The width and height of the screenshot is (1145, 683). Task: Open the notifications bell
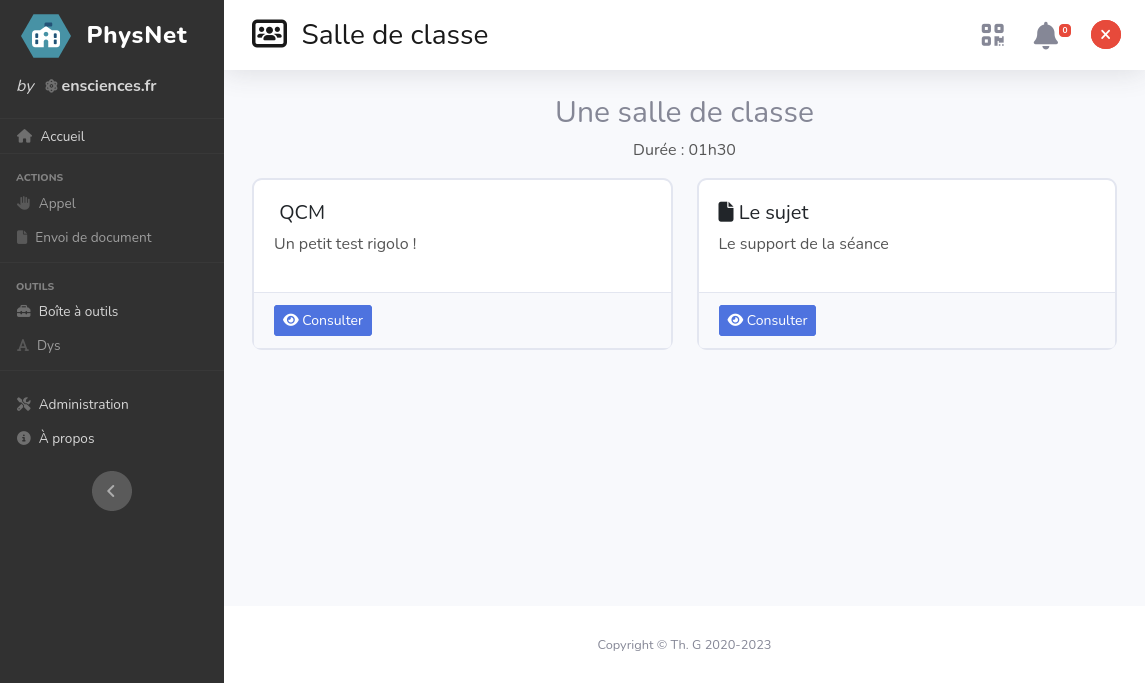1045,35
